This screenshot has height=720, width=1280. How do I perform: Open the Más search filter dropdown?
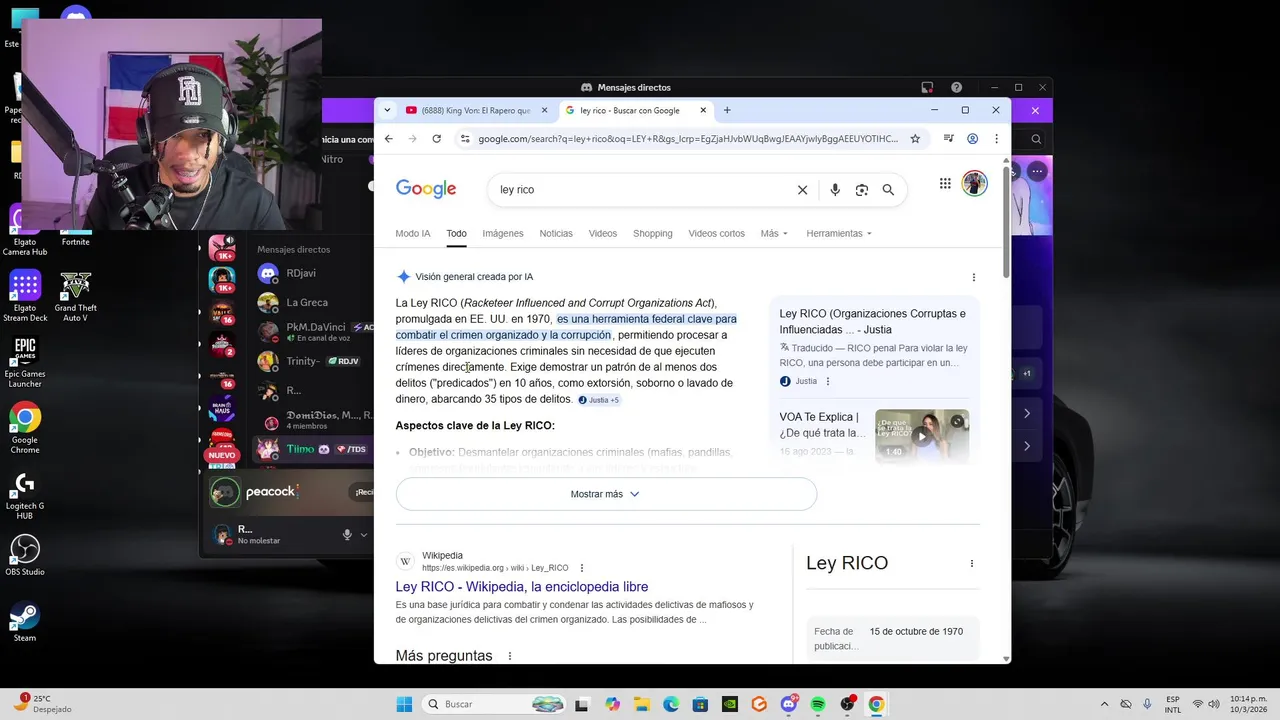tap(773, 233)
